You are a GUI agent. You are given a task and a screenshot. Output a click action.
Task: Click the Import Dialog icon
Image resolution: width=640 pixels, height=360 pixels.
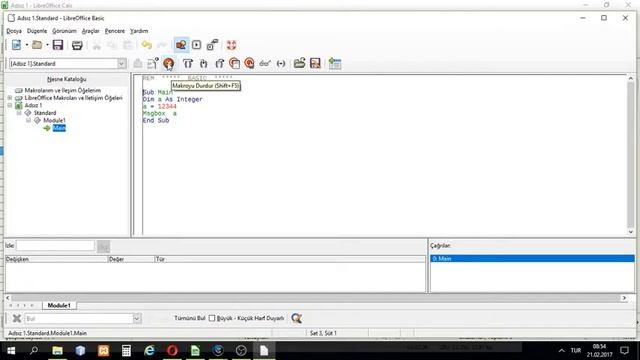point(335,63)
